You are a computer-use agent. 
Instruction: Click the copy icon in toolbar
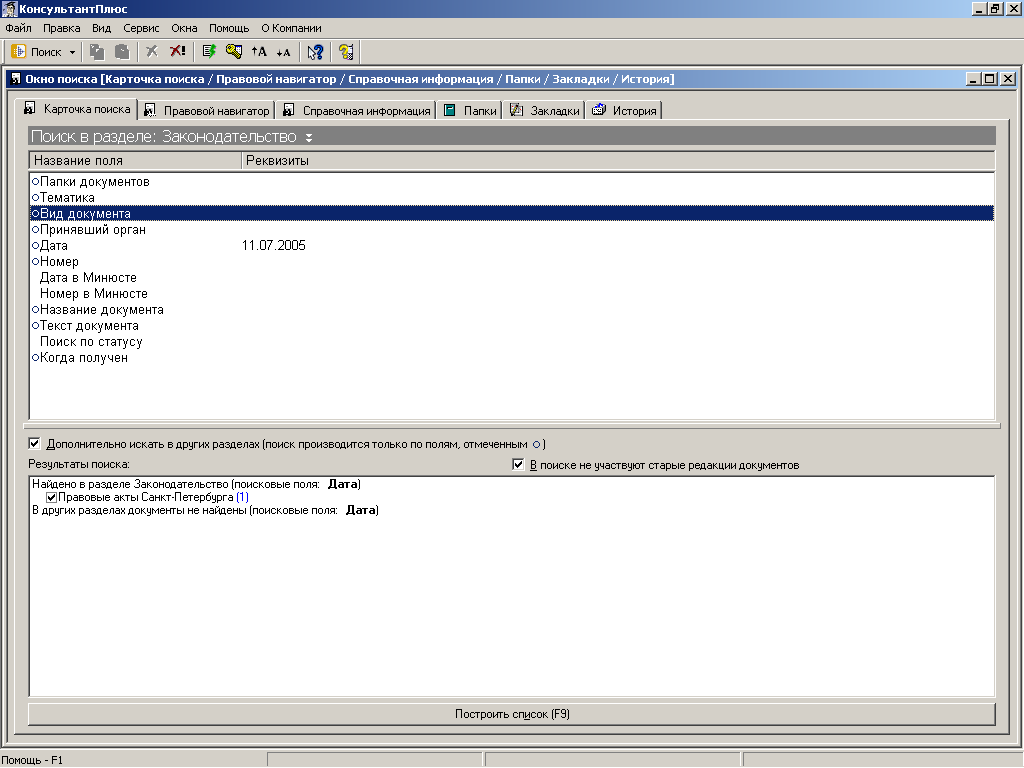coord(97,52)
